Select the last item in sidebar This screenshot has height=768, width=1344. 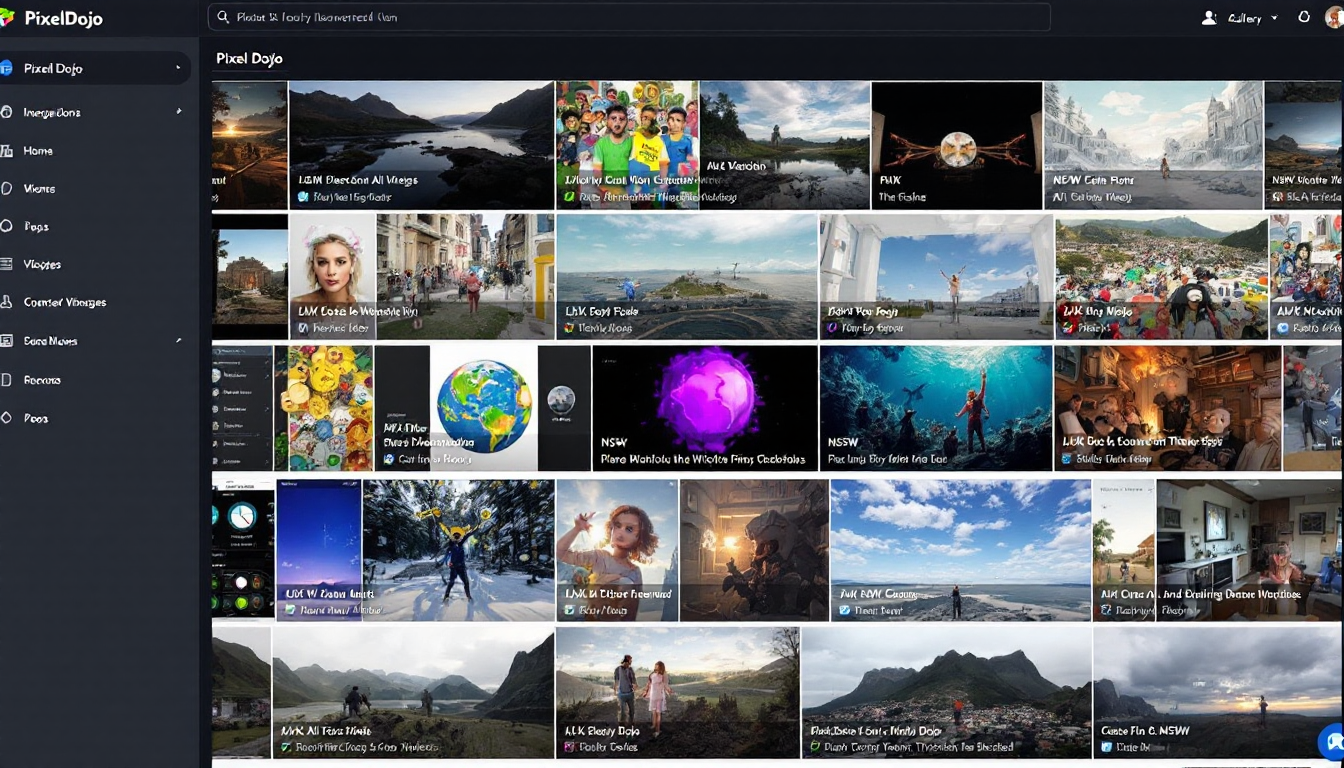coord(36,419)
